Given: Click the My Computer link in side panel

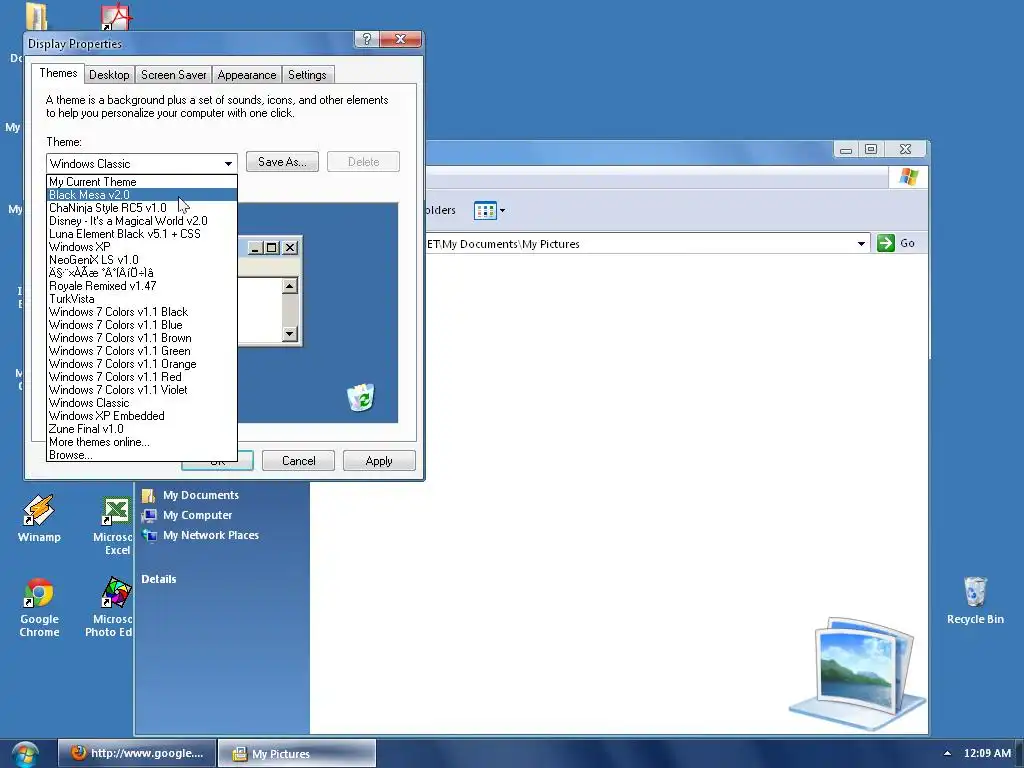Looking at the screenshot, I should pos(197,515).
